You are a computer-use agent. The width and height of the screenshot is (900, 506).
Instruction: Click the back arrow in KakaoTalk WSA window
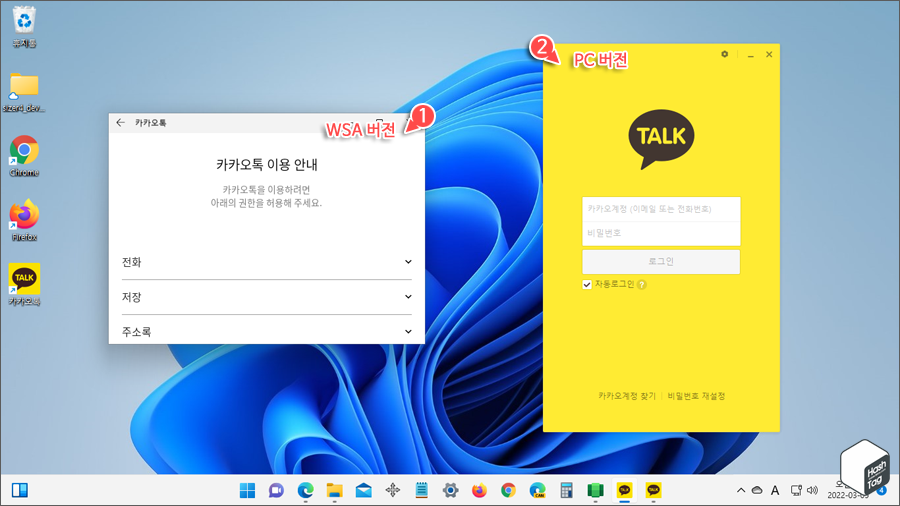pyautogui.click(x=120, y=123)
